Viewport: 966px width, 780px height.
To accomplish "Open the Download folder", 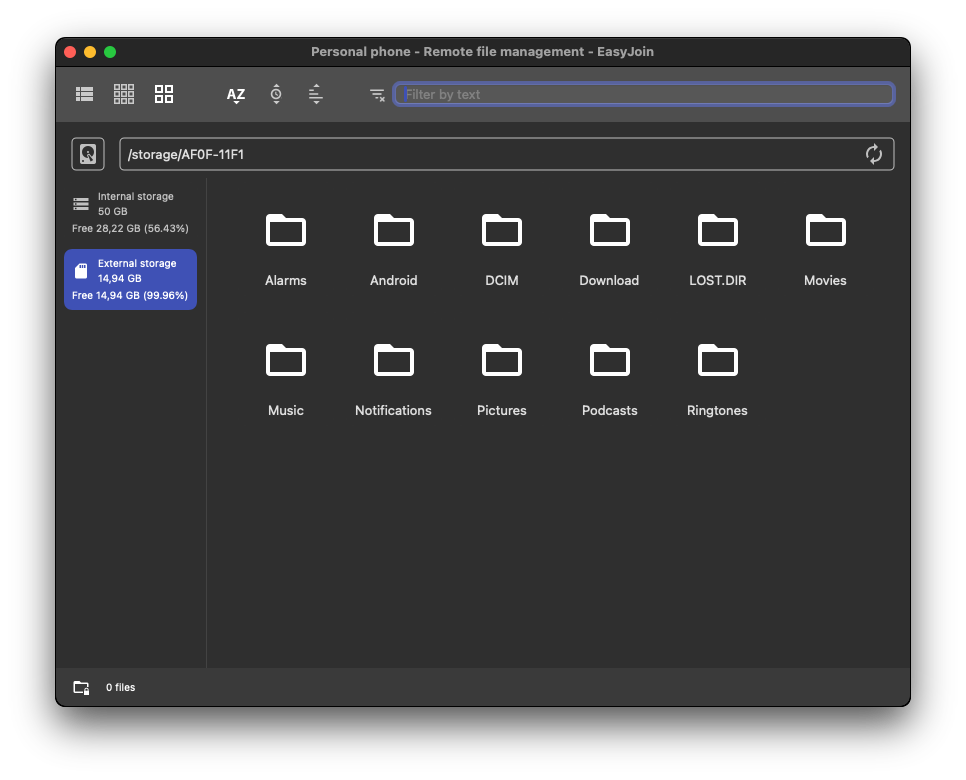I will click(609, 250).
